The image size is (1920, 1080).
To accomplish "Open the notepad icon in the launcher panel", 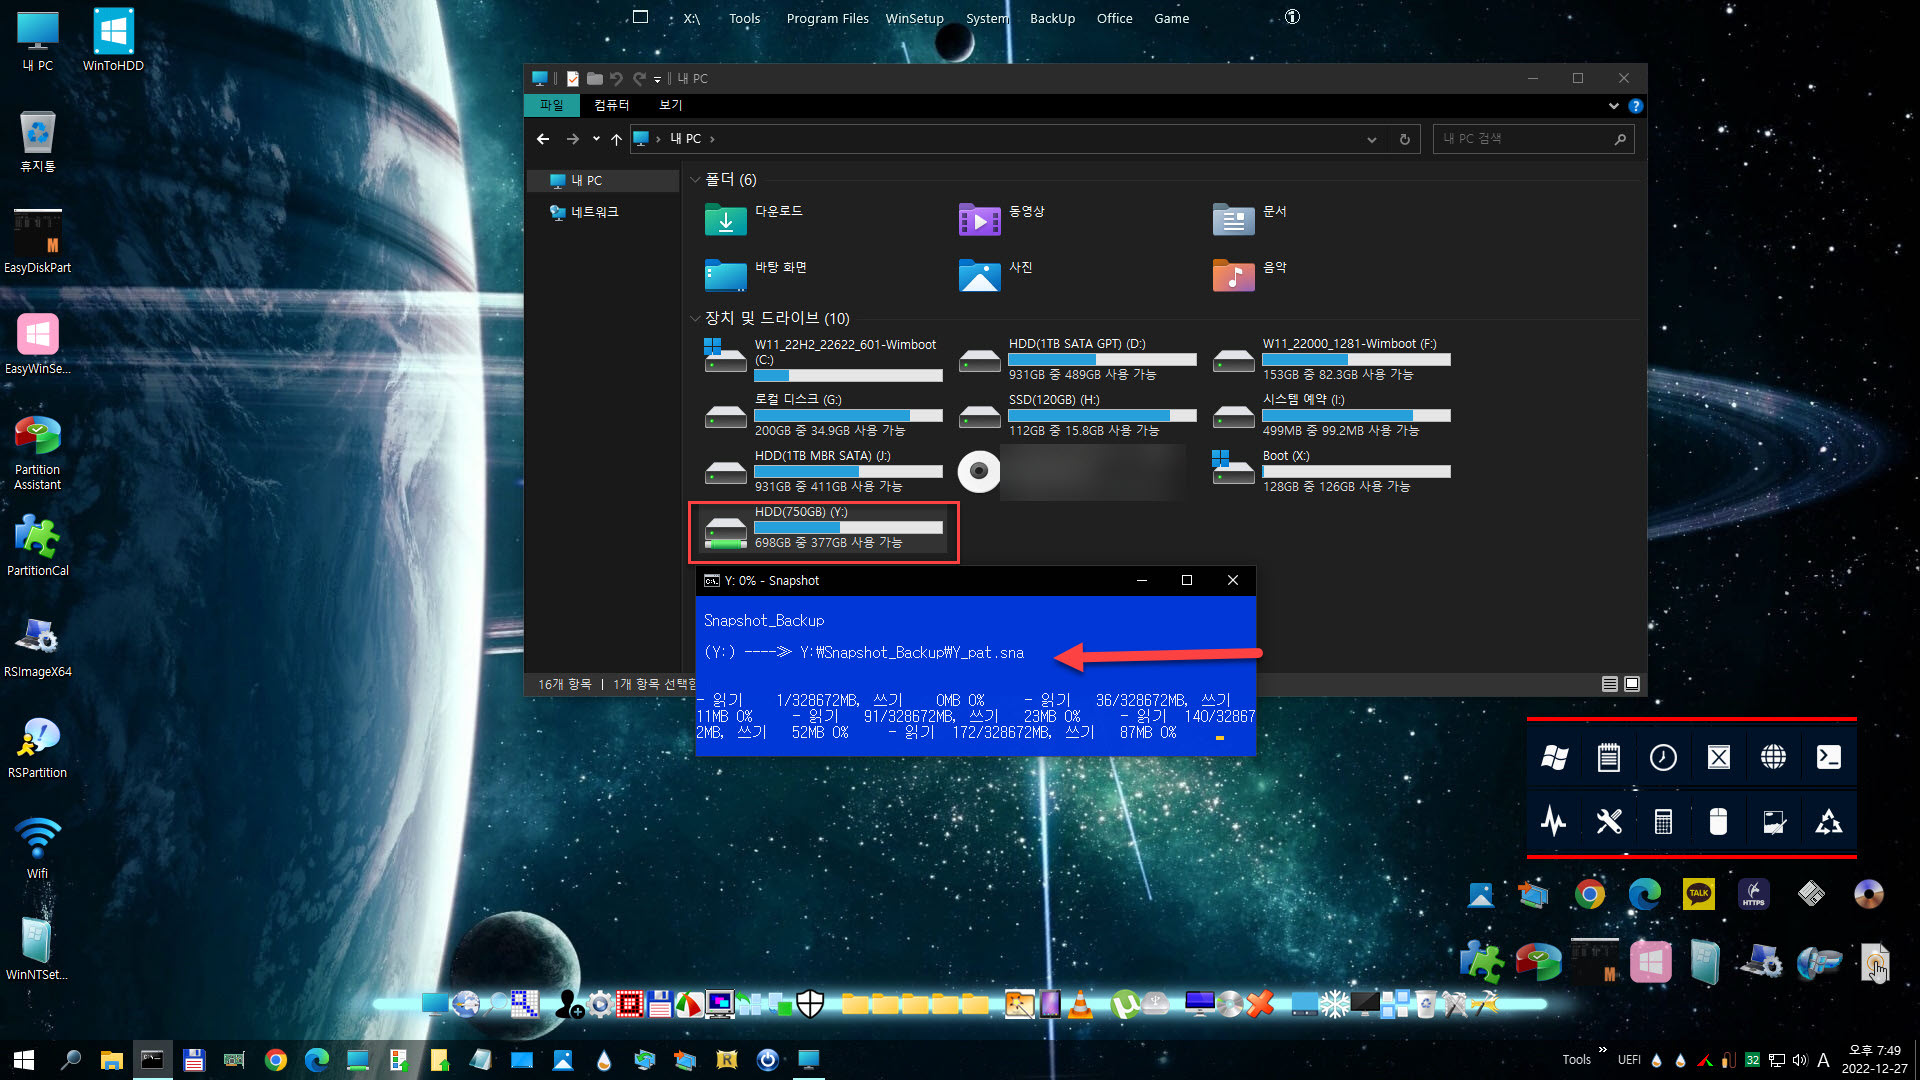I will [x=1608, y=757].
